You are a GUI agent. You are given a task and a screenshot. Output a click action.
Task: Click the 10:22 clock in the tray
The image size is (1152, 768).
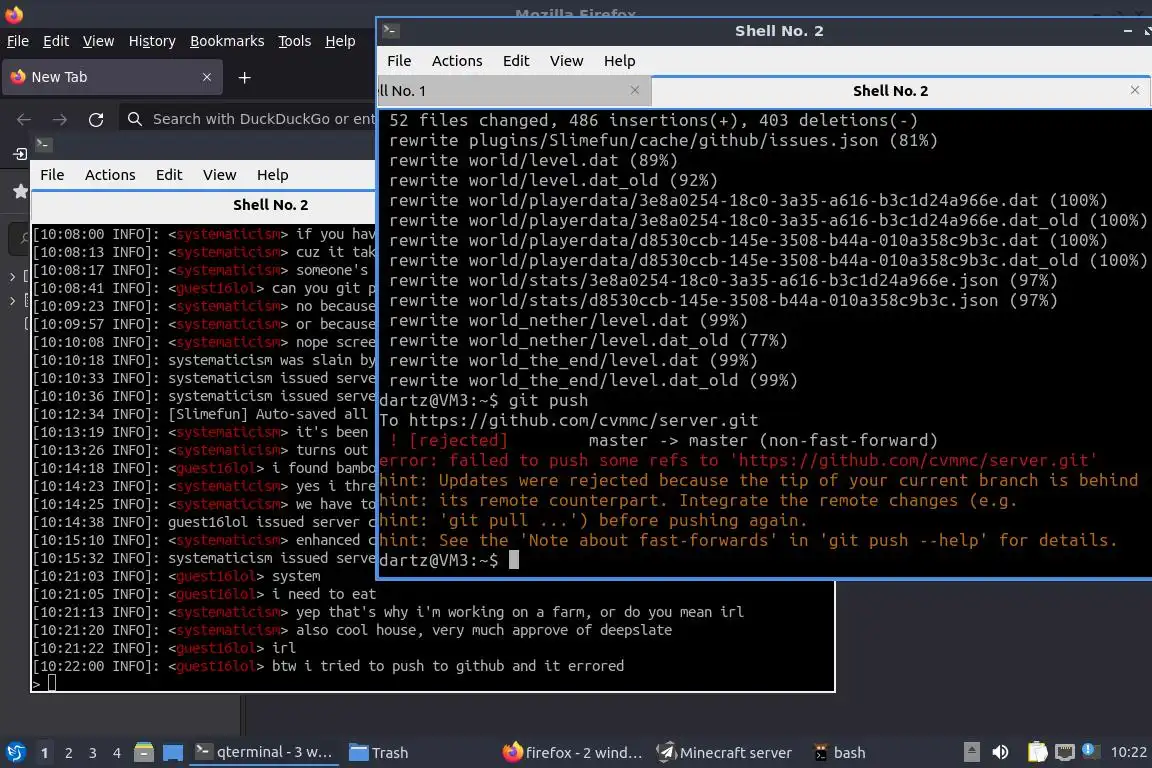click(x=1128, y=752)
